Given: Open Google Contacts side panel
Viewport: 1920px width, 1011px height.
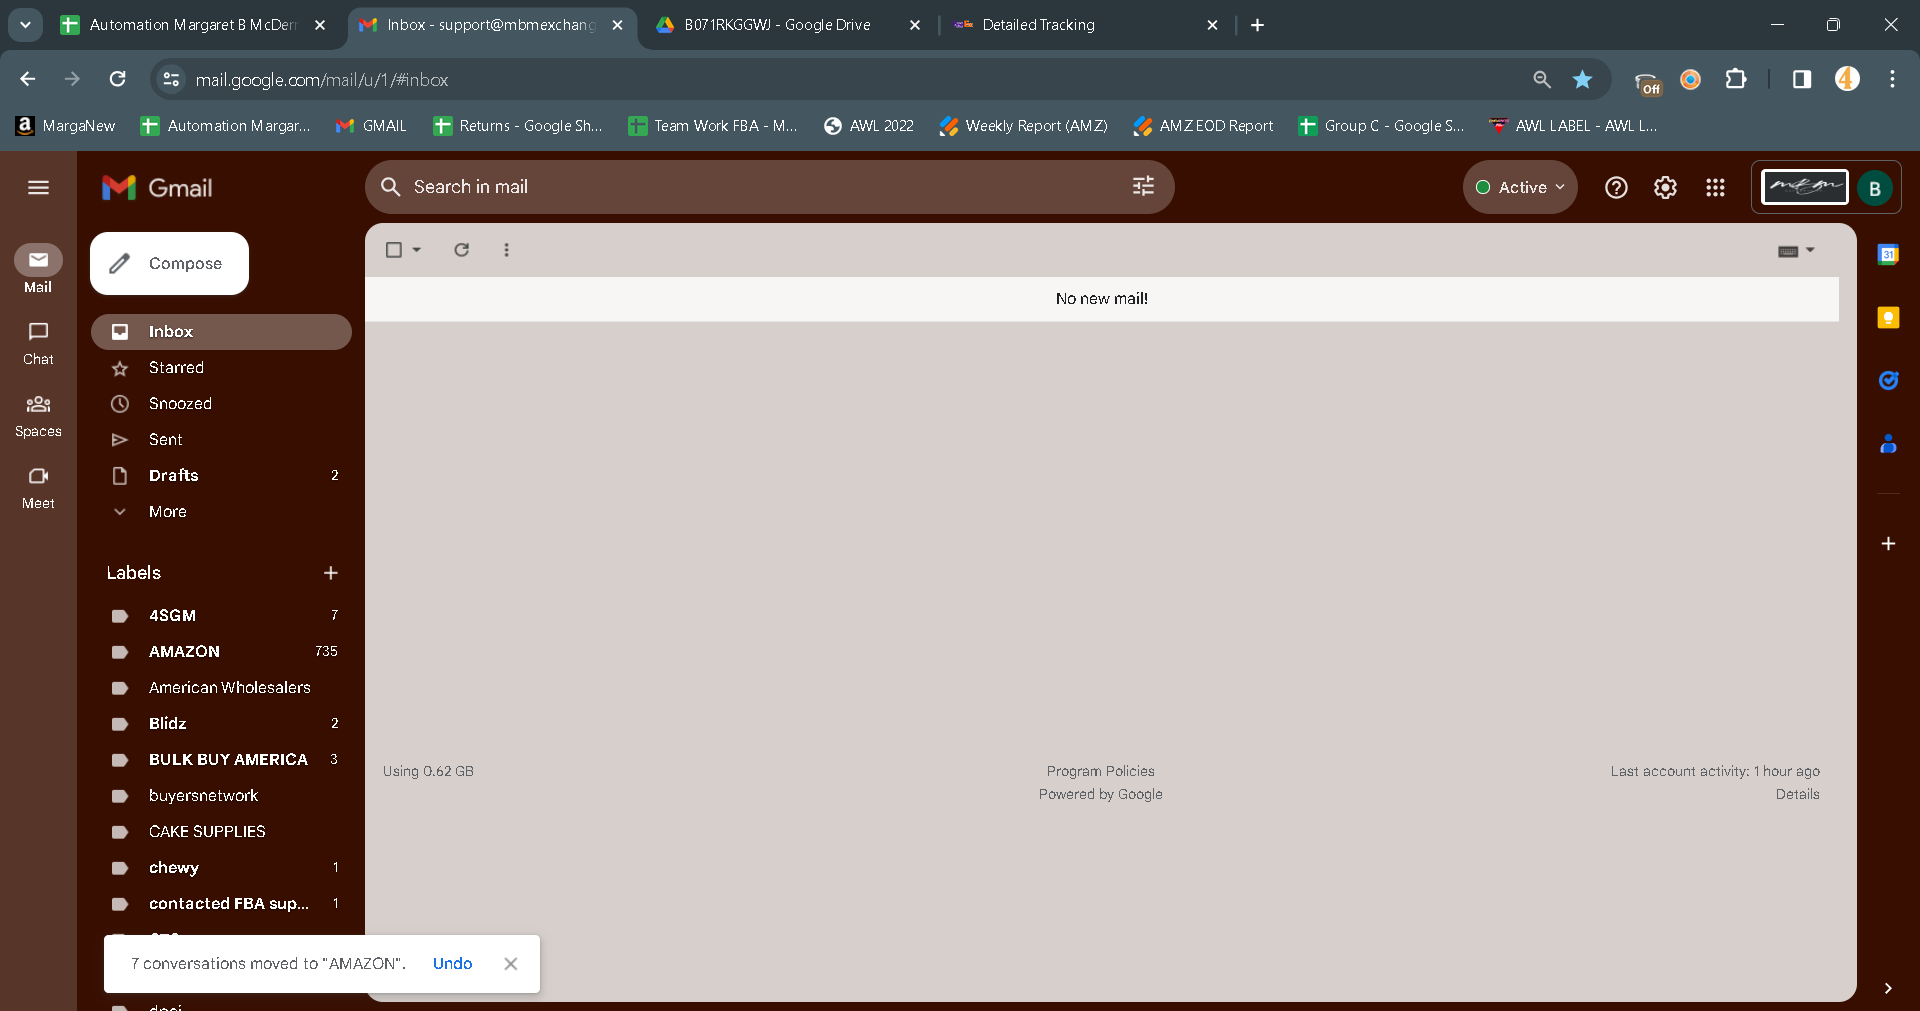Looking at the screenshot, I should [x=1888, y=443].
